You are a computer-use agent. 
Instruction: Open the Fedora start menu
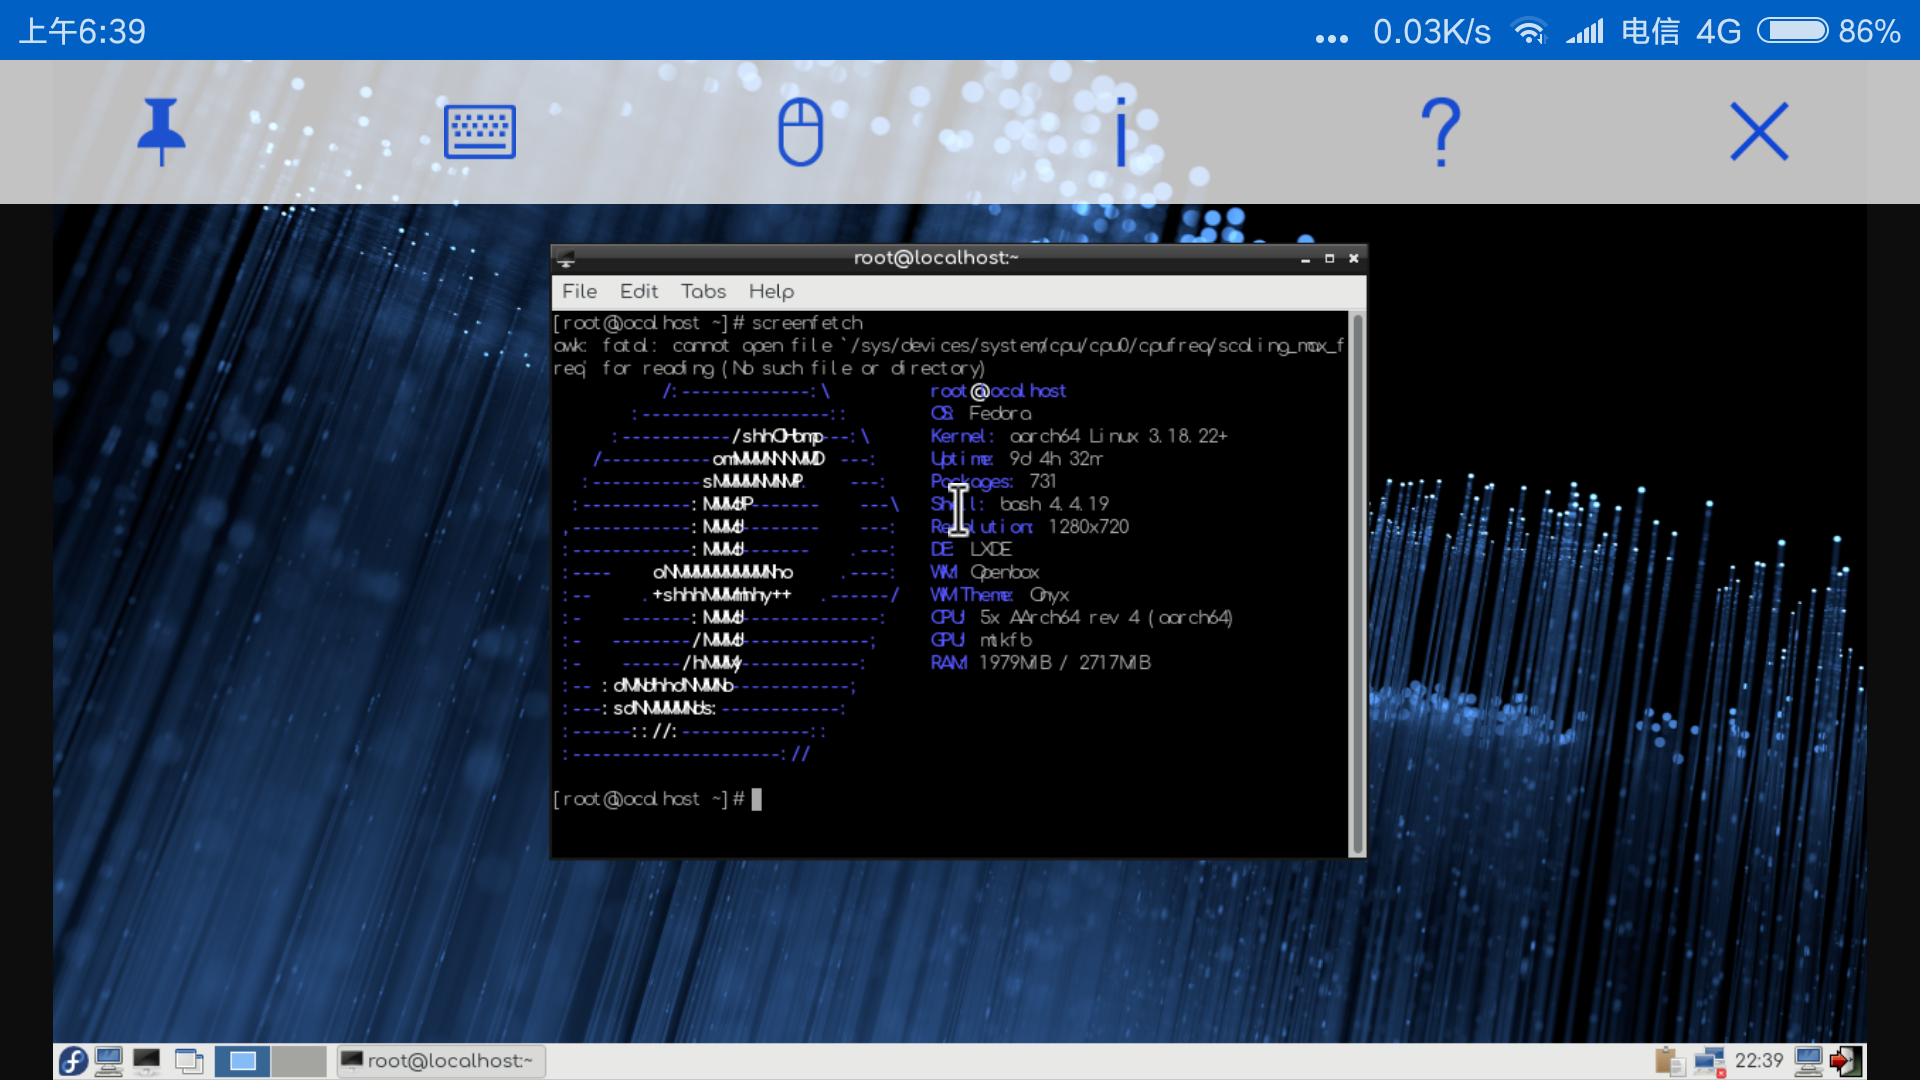[73, 1061]
